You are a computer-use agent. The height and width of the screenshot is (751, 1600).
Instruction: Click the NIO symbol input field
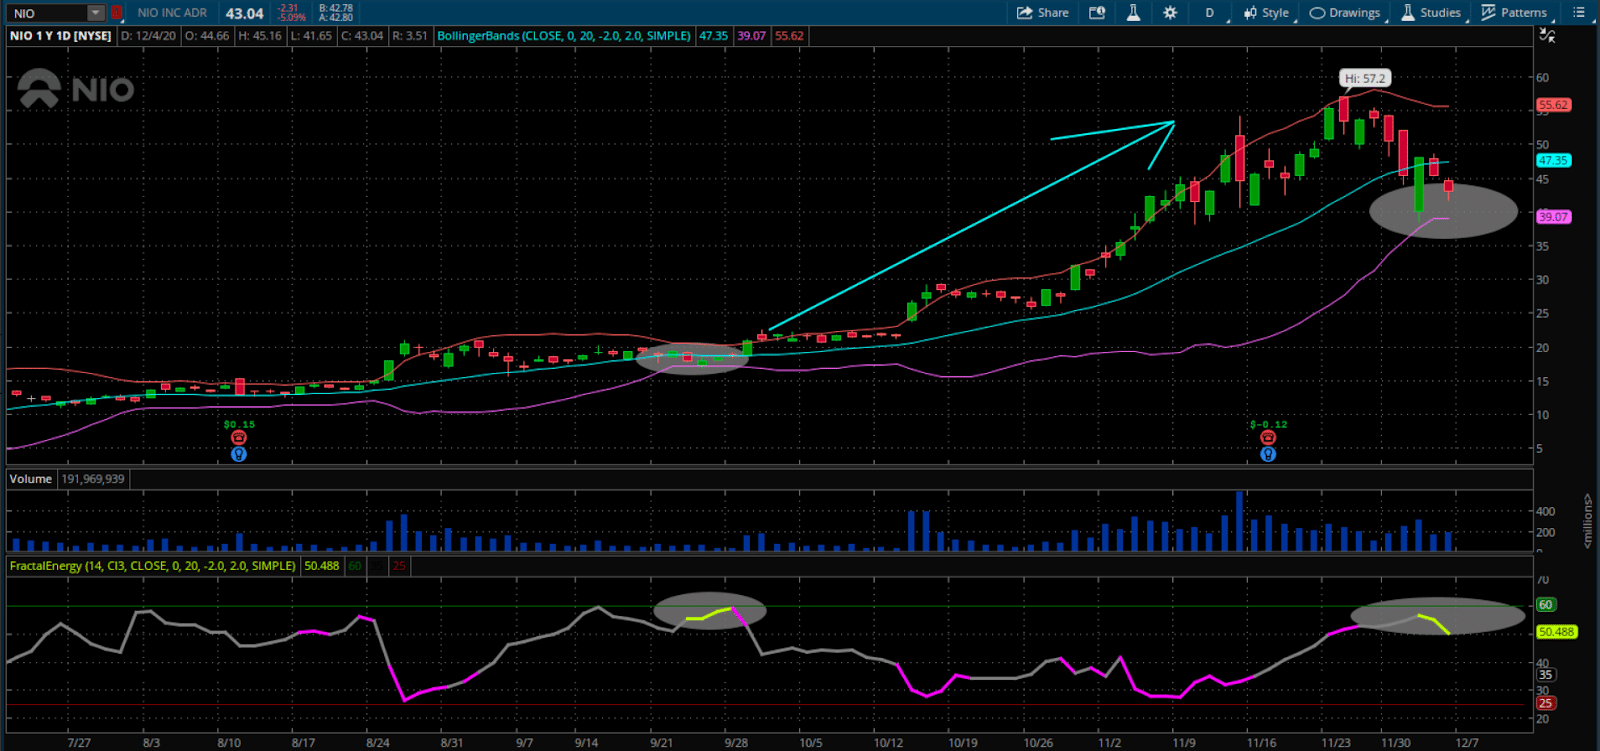point(47,13)
